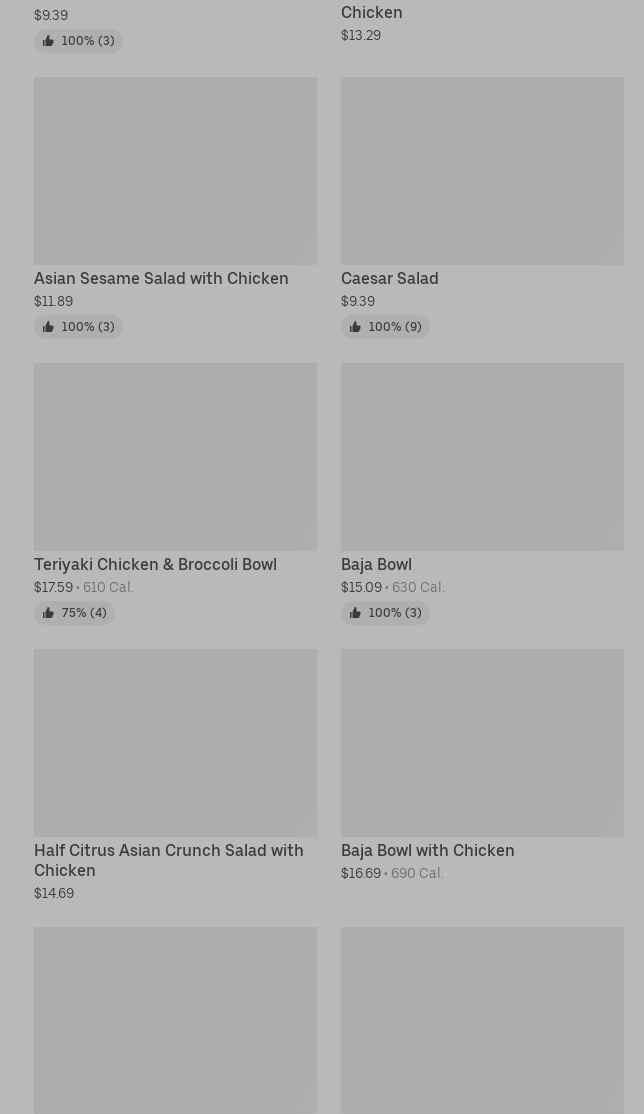Click thumbs-up icon for Teriyaki Chicken Bowl
This screenshot has width=644, height=1114.
(x=48, y=613)
